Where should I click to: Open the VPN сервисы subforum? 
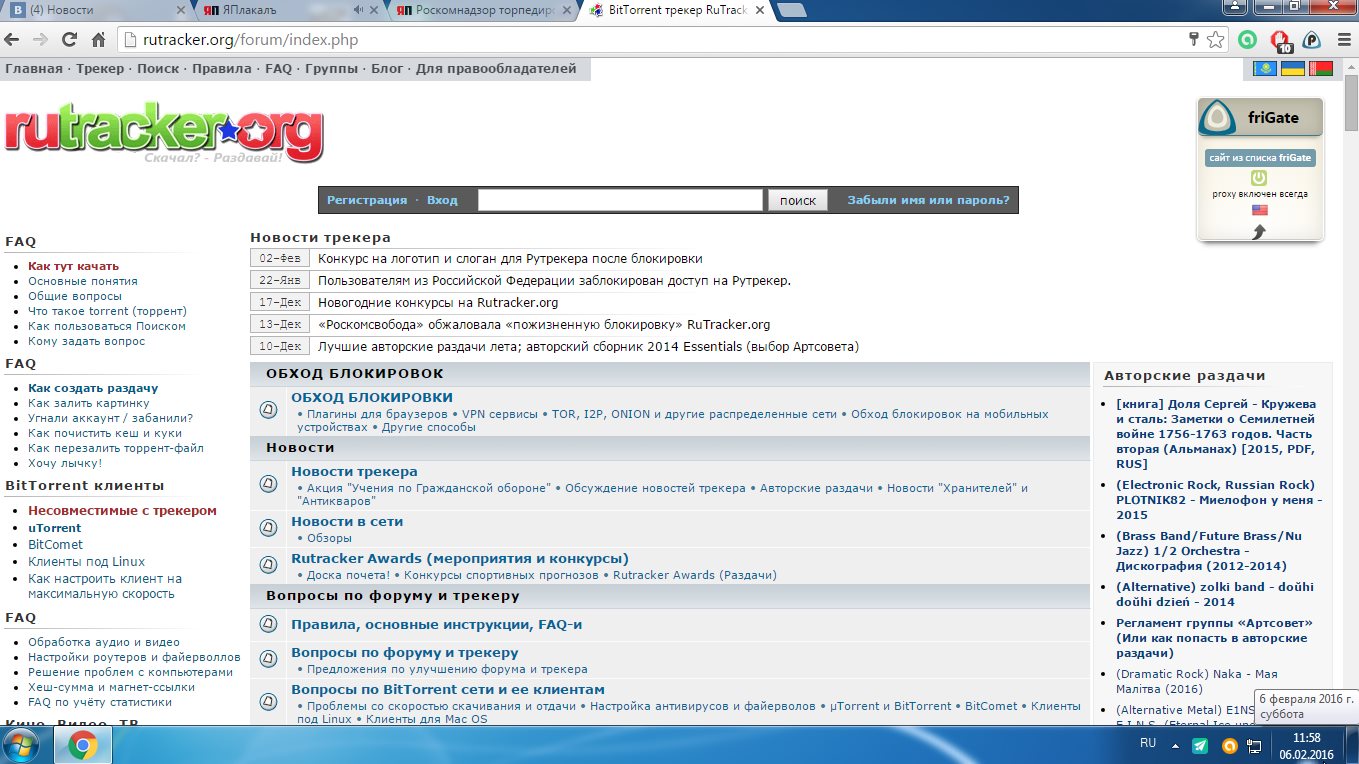click(x=500, y=414)
